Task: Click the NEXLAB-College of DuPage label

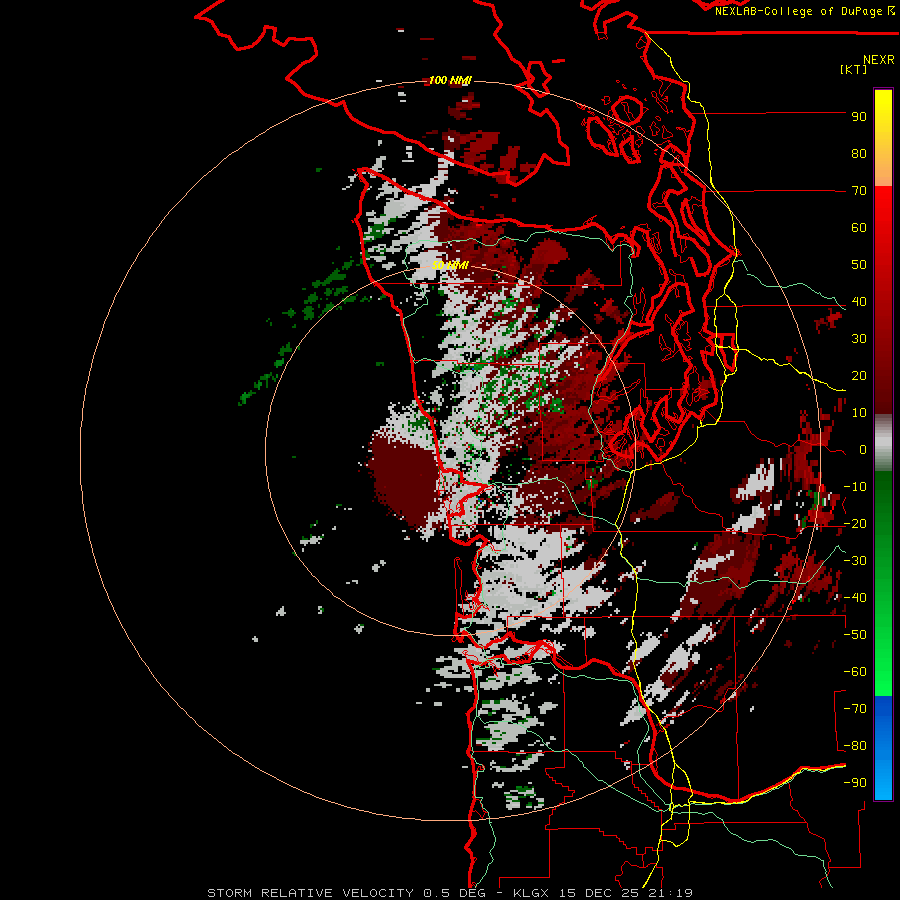Action: (x=799, y=11)
